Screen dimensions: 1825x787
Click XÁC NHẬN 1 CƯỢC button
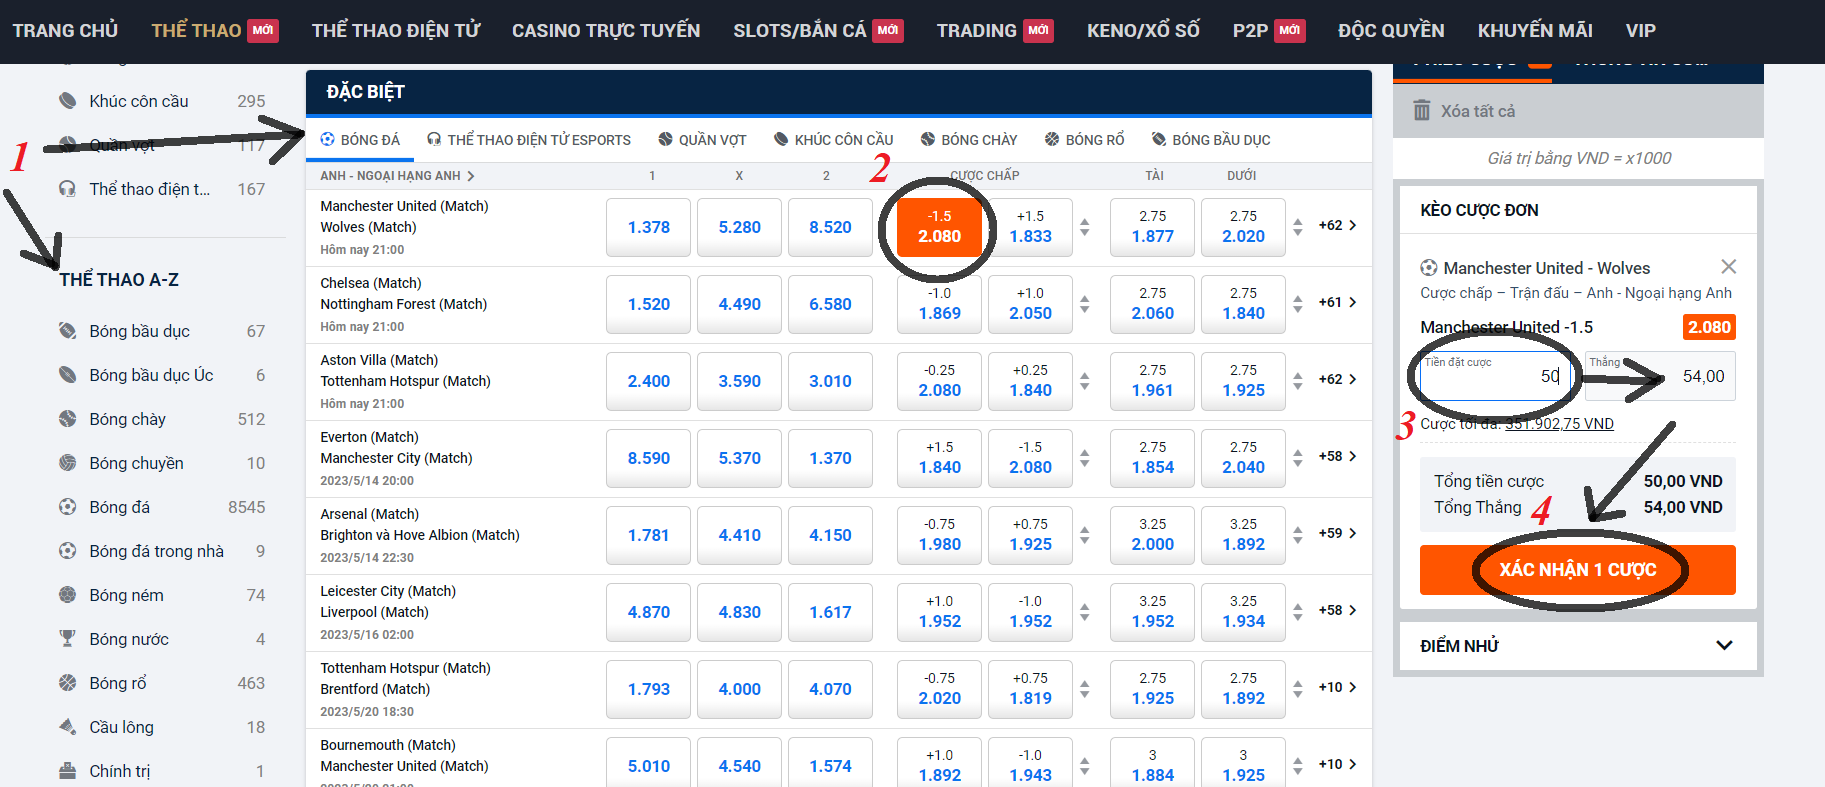point(1577,570)
